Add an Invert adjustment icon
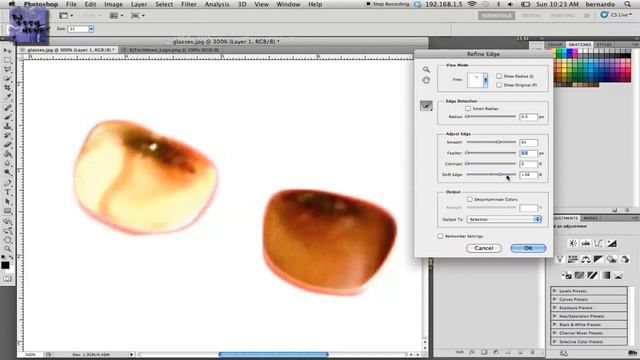Image resolution: width=640 pixels, height=360 pixels. point(567,276)
